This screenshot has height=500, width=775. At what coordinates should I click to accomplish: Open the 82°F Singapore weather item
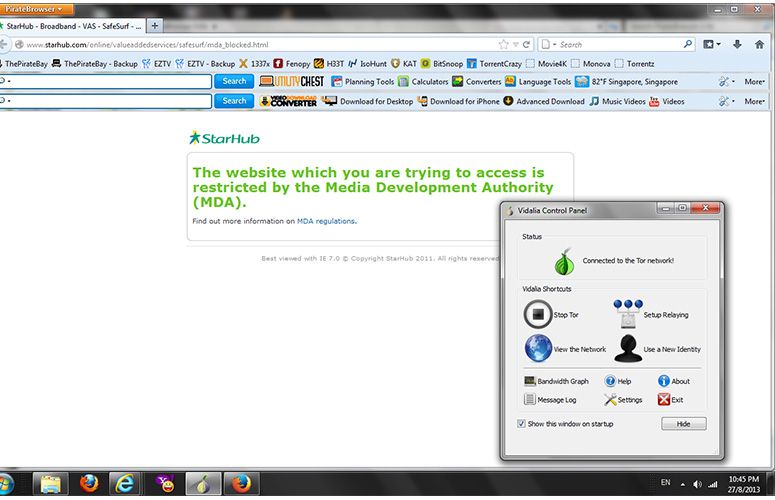pyautogui.click(x=627, y=82)
